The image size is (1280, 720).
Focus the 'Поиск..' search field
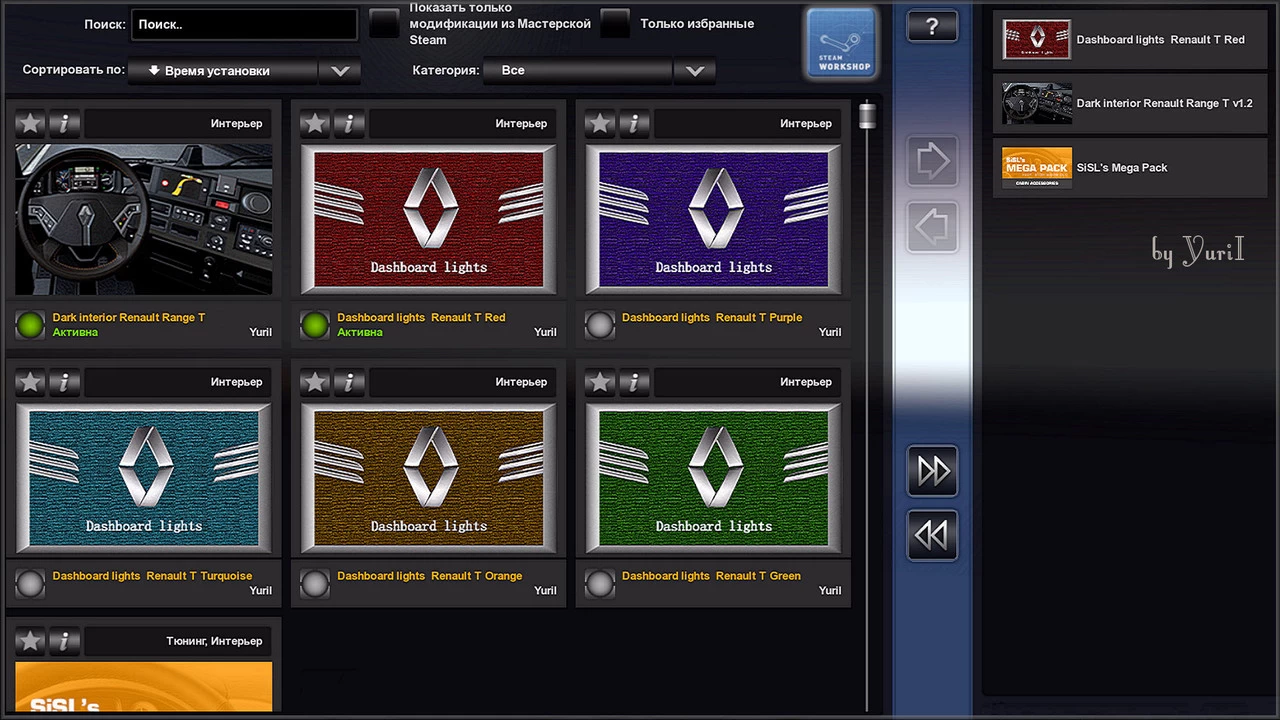coord(244,25)
